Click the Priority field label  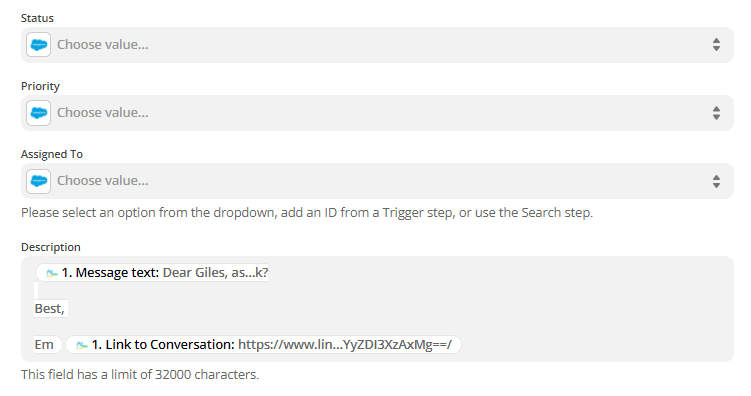pos(40,86)
